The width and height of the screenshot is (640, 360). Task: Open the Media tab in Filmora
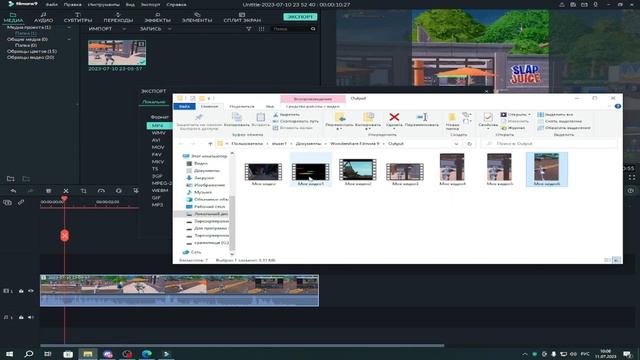click(x=13, y=17)
